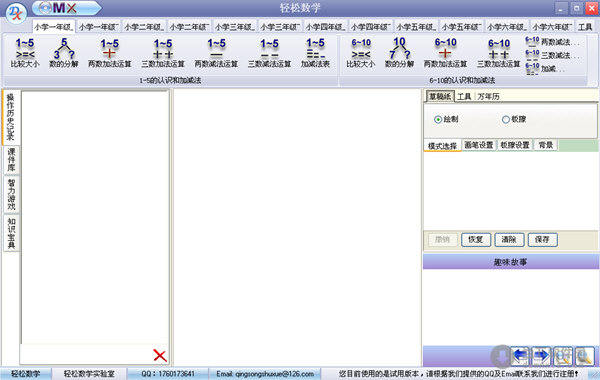The height and width of the screenshot is (380, 600).
Task: Click the 6-10的认识和加减法 group label
Action: tap(462, 80)
